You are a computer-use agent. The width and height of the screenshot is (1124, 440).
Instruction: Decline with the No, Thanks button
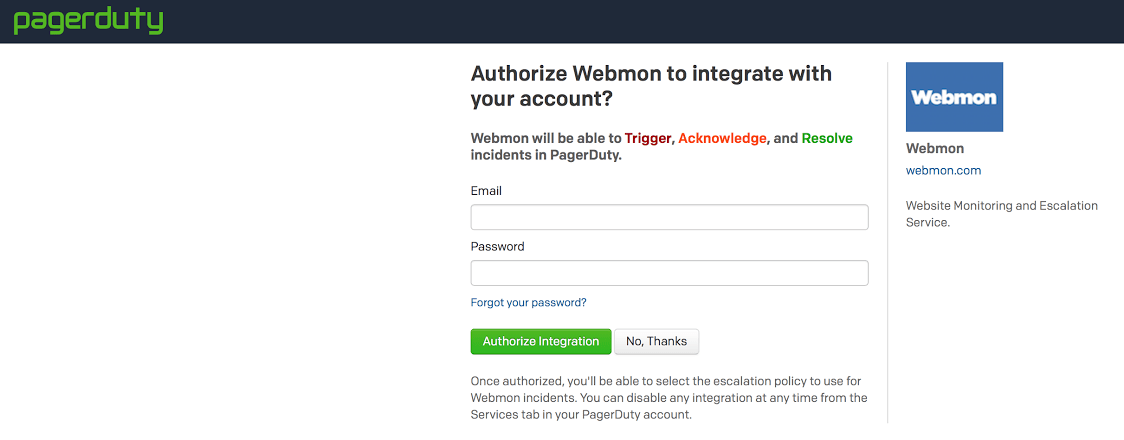pyautogui.click(x=656, y=341)
